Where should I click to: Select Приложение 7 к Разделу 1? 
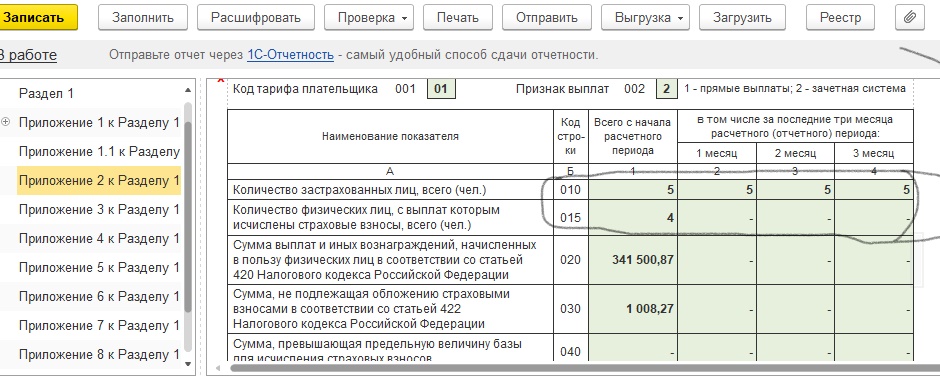tap(99, 326)
